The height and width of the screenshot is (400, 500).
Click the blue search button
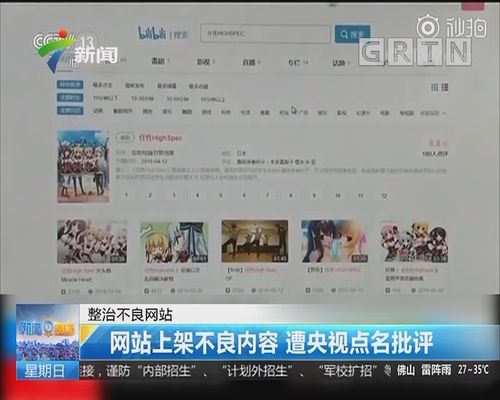coord(352,34)
